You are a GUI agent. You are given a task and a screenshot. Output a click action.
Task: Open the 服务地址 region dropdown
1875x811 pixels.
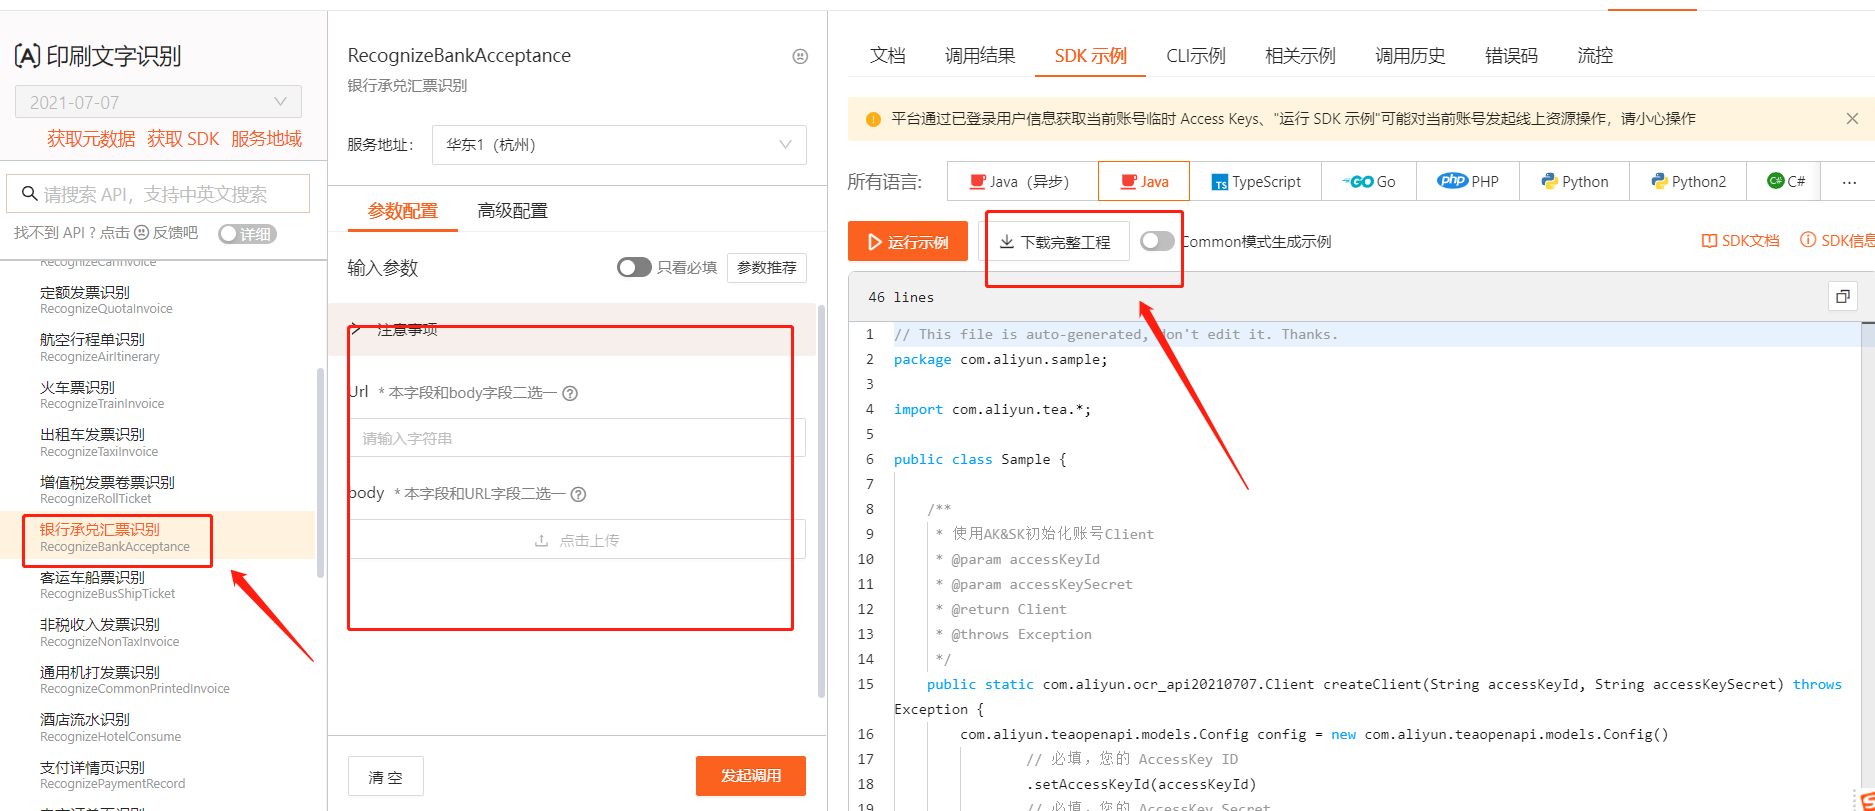click(x=619, y=145)
